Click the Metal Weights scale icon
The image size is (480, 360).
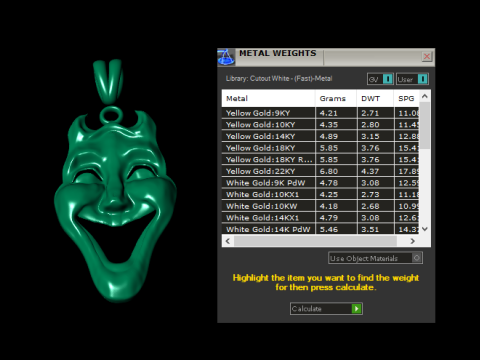[x=226, y=57]
